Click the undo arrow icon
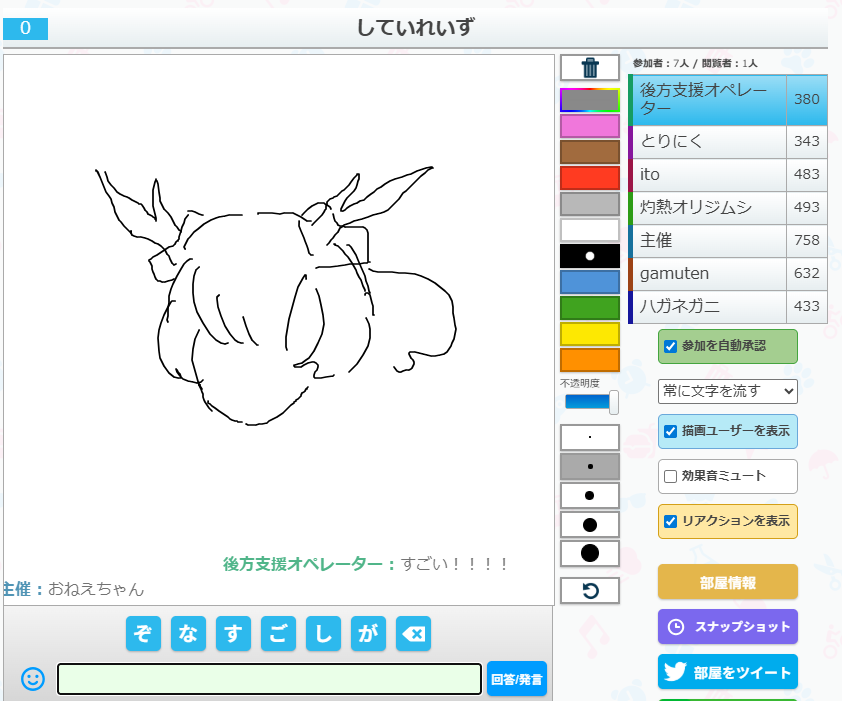This screenshot has height=701, width=842. (x=590, y=591)
